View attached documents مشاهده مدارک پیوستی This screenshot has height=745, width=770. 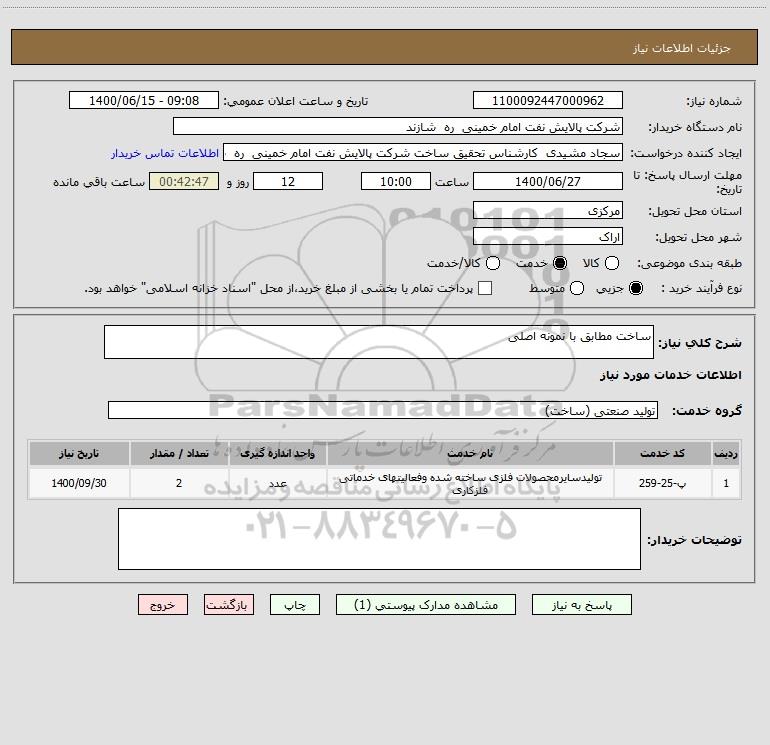click(426, 605)
